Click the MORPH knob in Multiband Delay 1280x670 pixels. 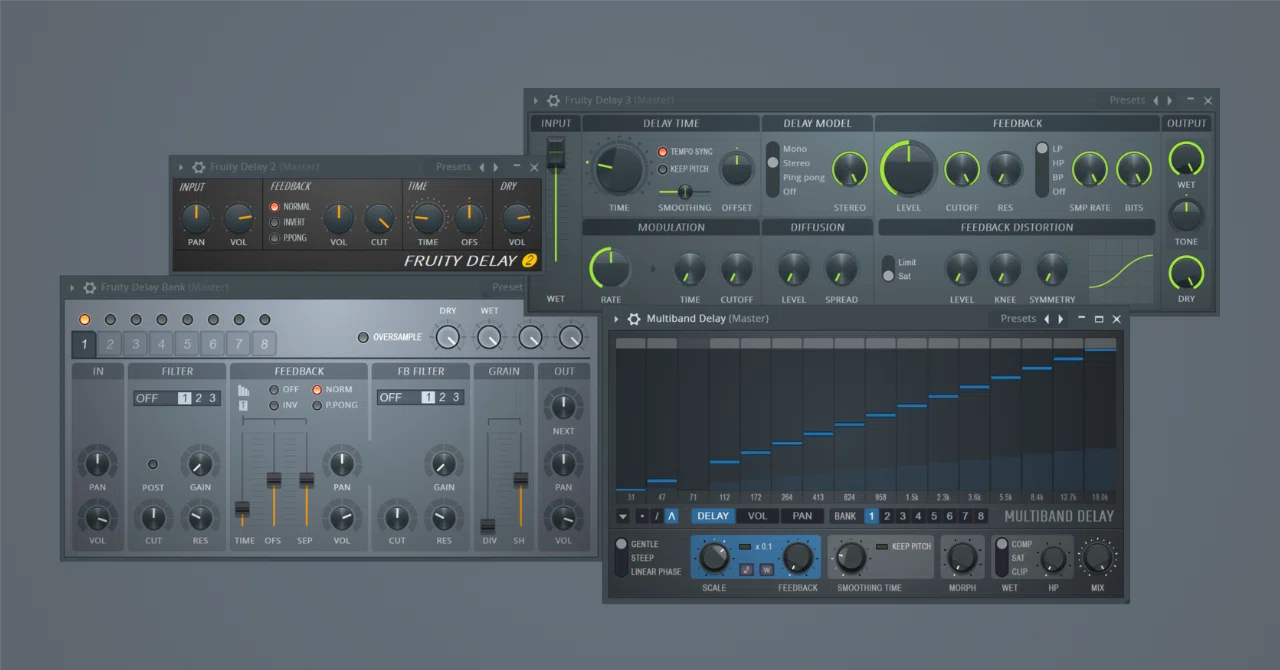click(962, 558)
